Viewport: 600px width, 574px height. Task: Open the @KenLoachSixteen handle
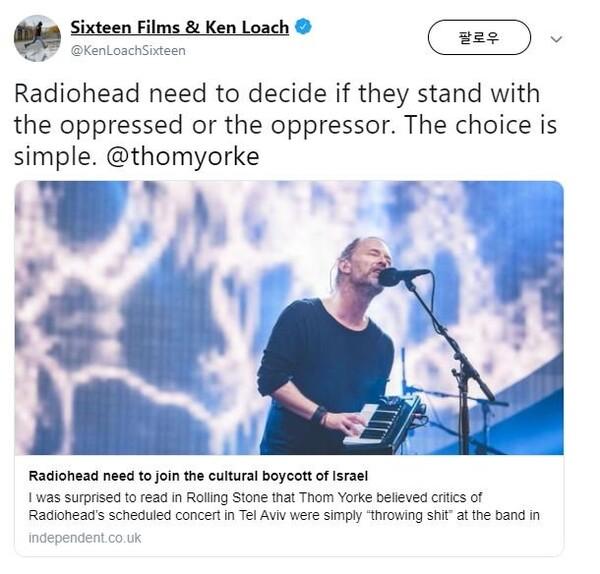point(128,51)
